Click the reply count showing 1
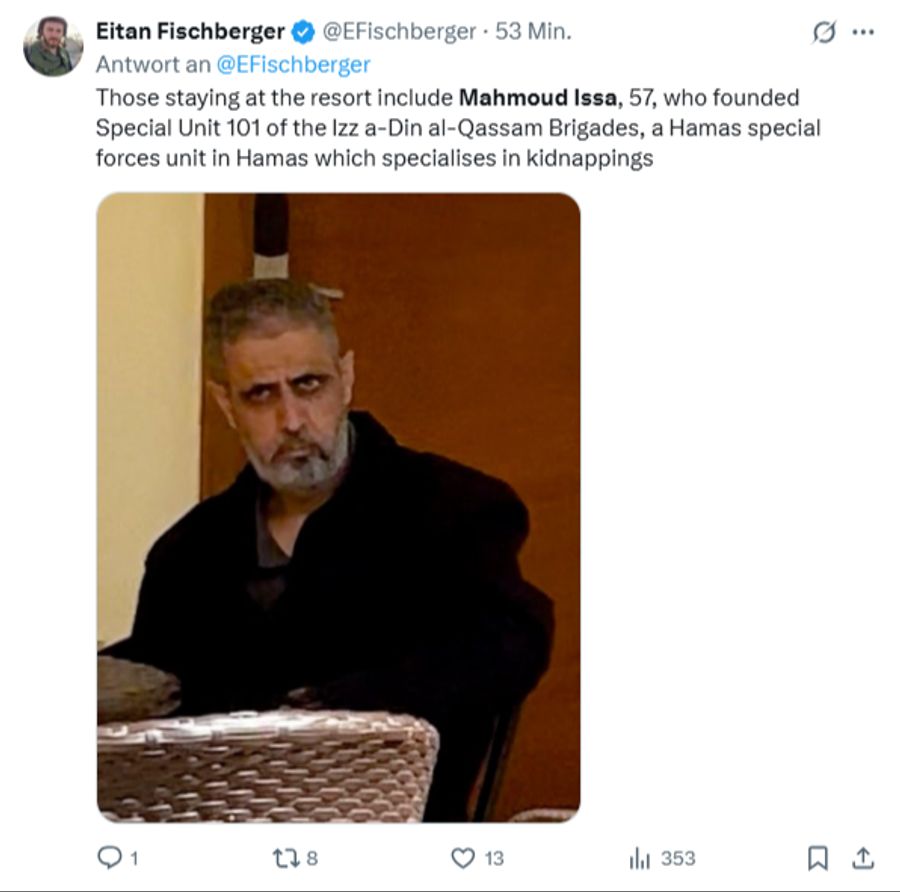This screenshot has height=892, width=900. [x=134, y=859]
